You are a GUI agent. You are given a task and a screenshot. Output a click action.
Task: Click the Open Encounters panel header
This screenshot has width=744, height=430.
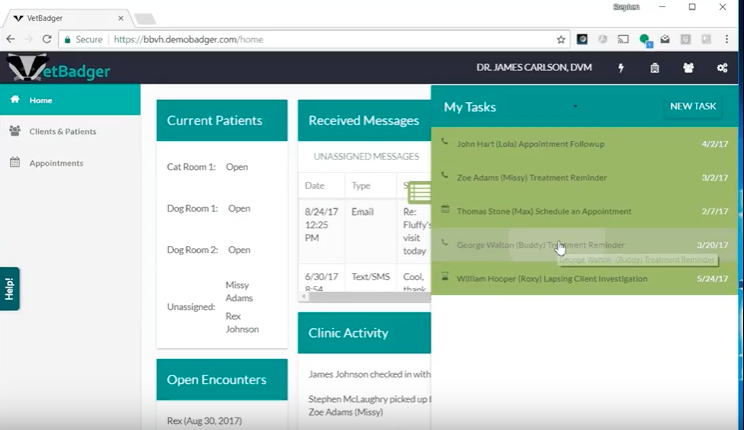(222, 379)
